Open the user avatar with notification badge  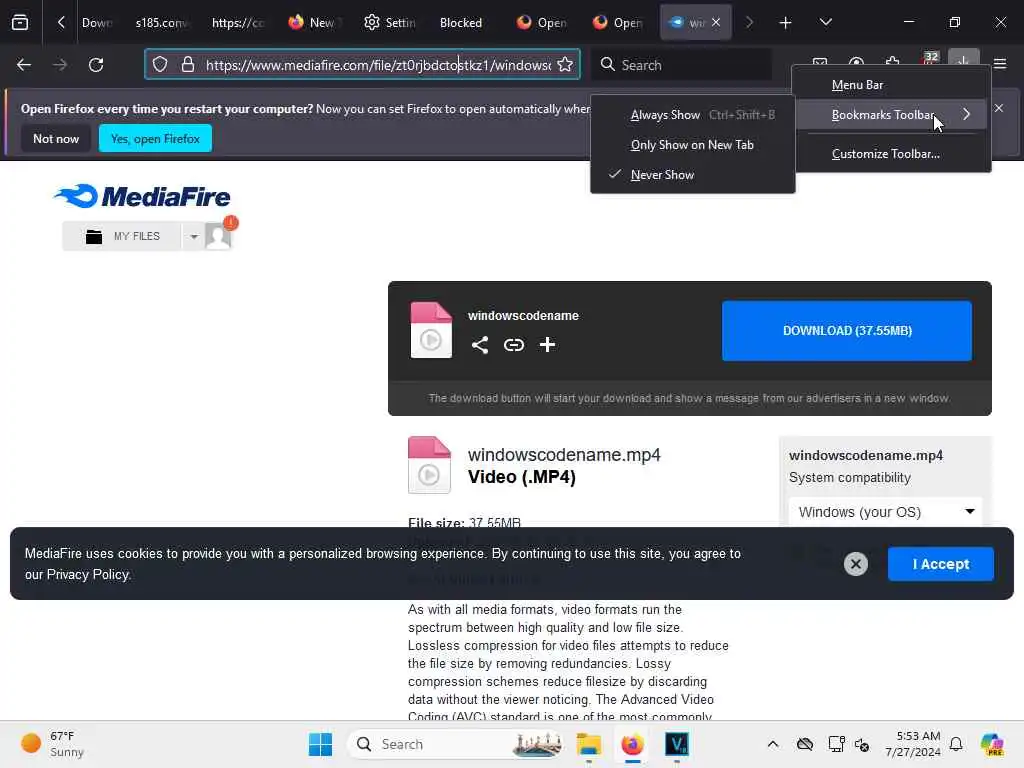[x=219, y=234]
